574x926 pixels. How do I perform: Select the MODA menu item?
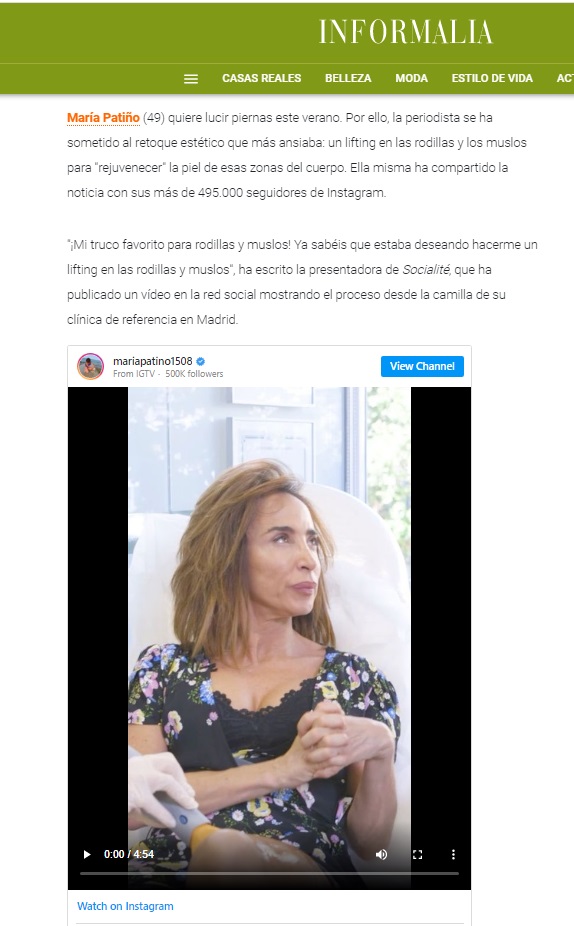pyautogui.click(x=412, y=79)
